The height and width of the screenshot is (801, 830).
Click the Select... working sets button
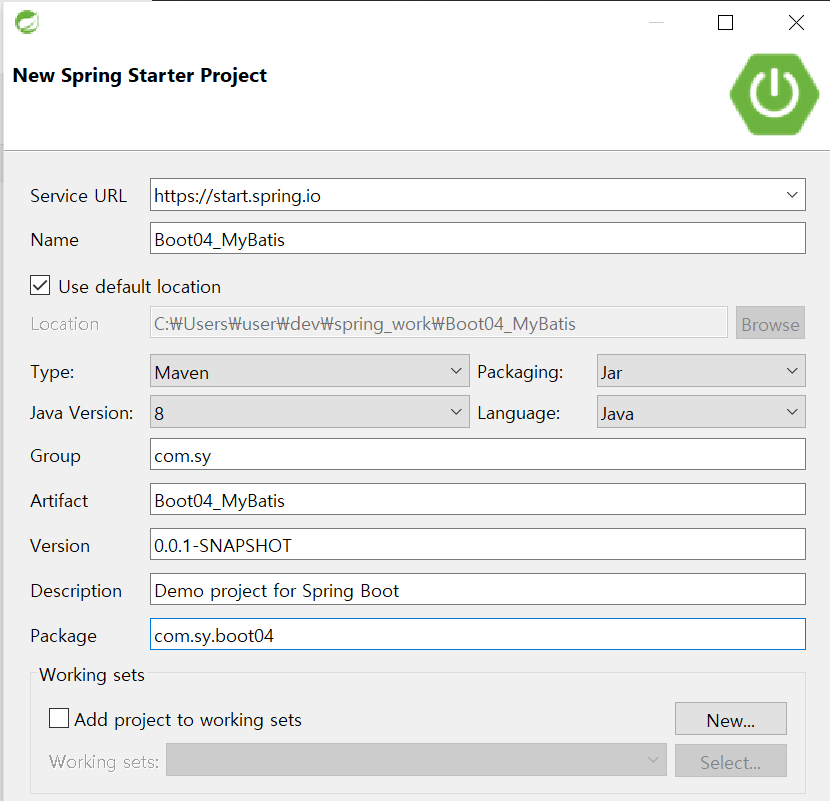730,761
